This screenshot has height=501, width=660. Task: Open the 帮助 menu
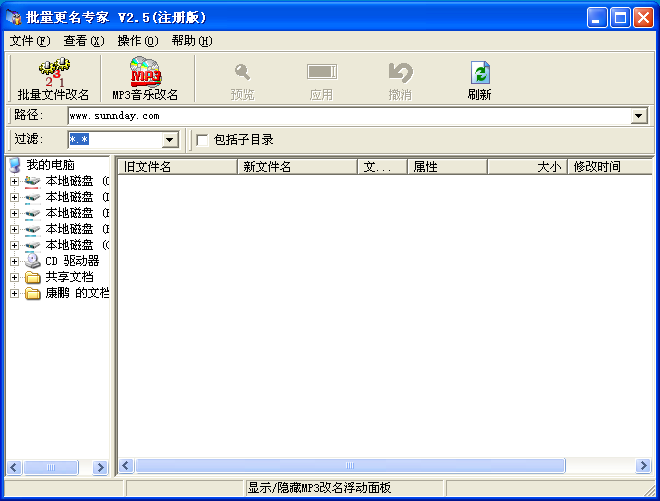[191, 41]
